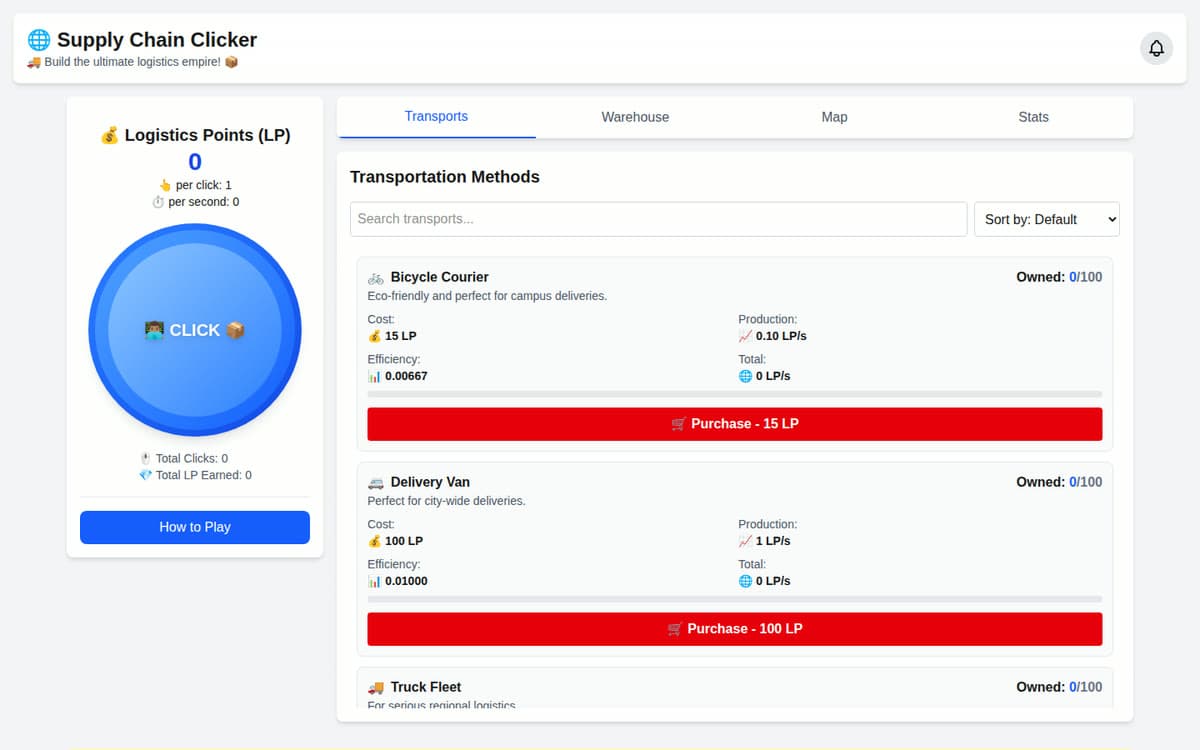Image resolution: width=1200 pixels, height=750 pixels.
Task: Purchase Bicycle Courier for 15 LP
Action: (x=735, y=424)
